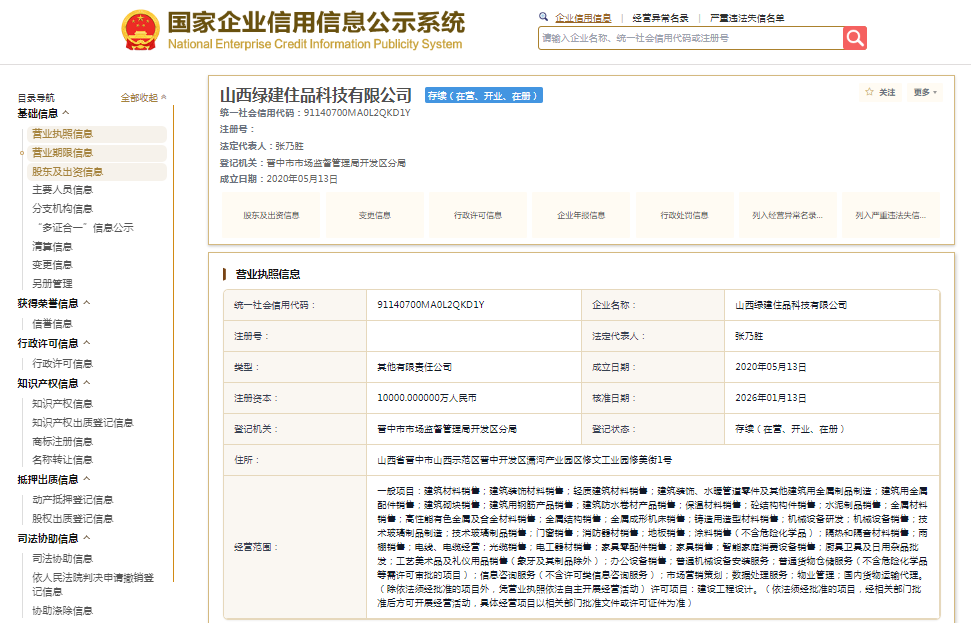Select 主要人员信息 in the sidebar
Image resolution: width=971 pixels, height=623 pixels.
tap(62, 190)
